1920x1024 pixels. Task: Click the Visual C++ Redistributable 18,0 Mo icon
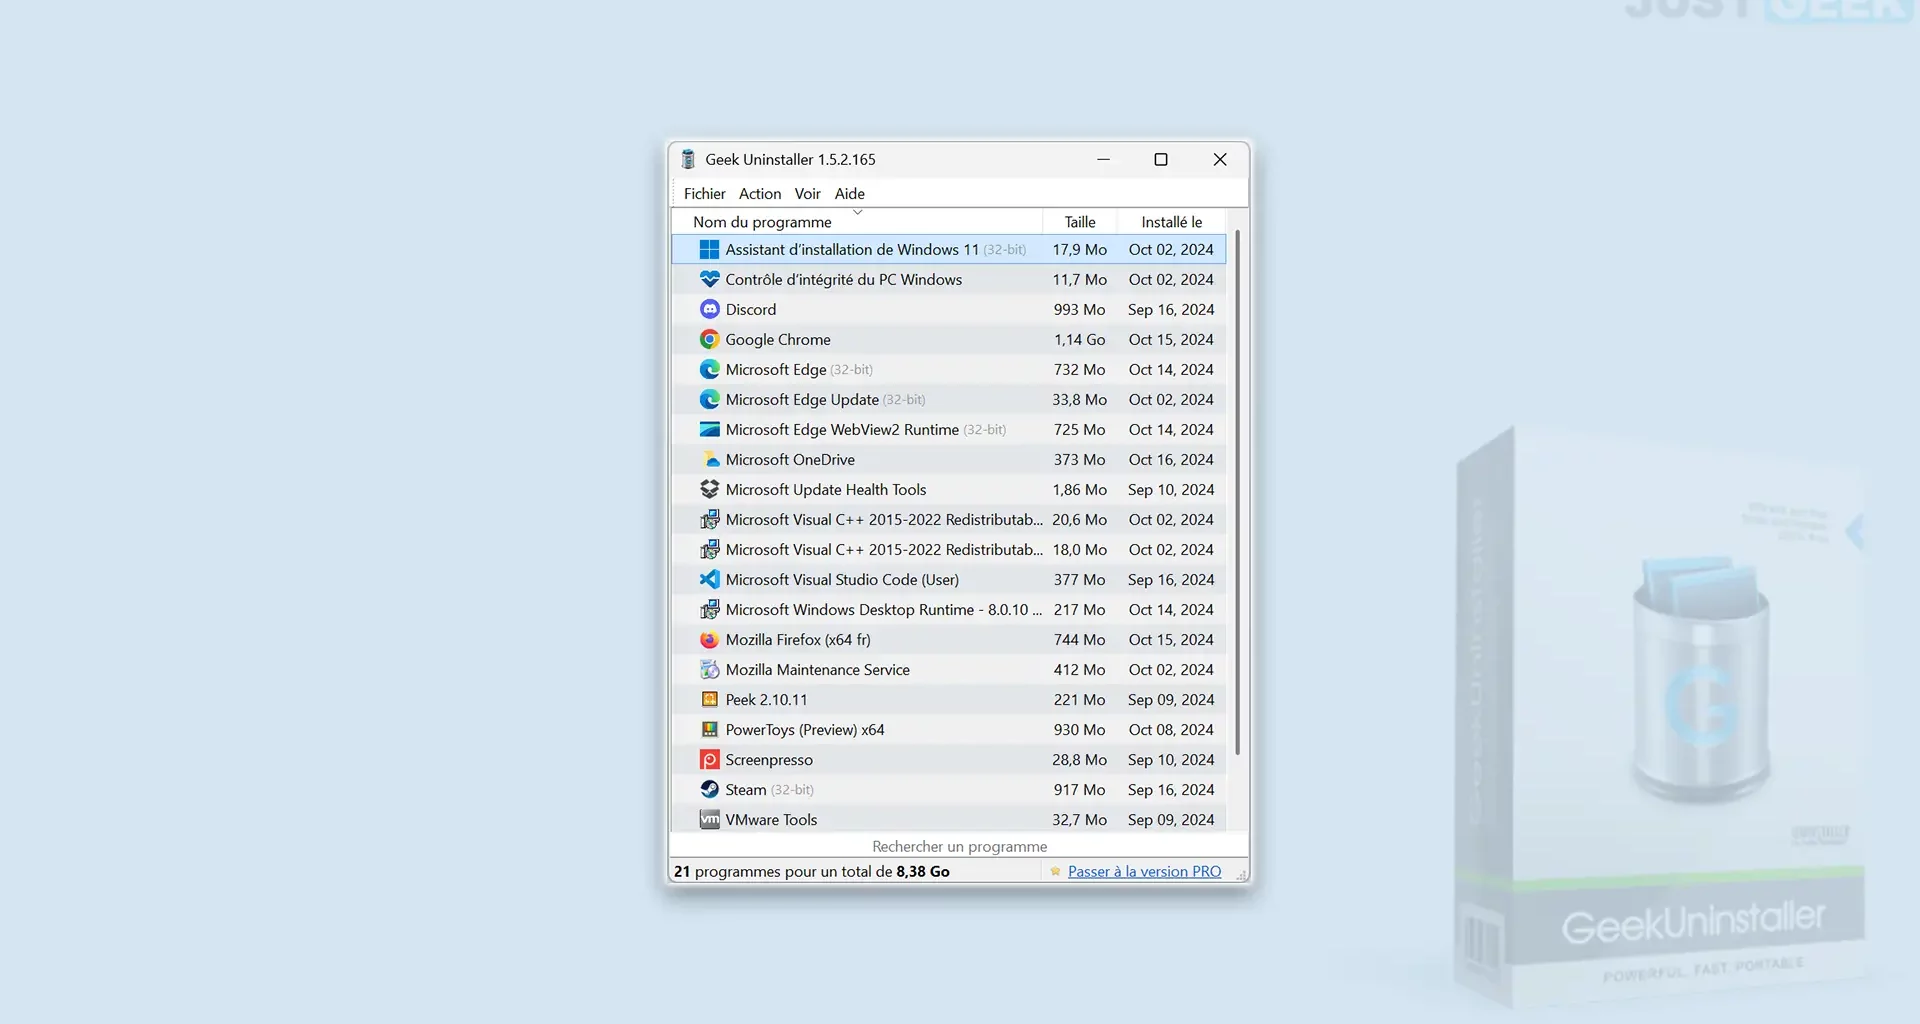tap(709, 549)
